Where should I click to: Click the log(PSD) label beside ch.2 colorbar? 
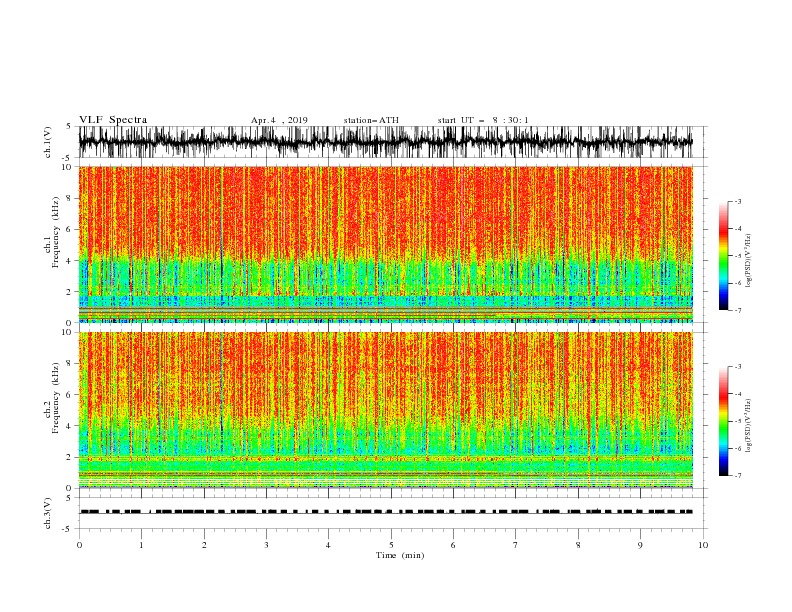coord(749,426)
